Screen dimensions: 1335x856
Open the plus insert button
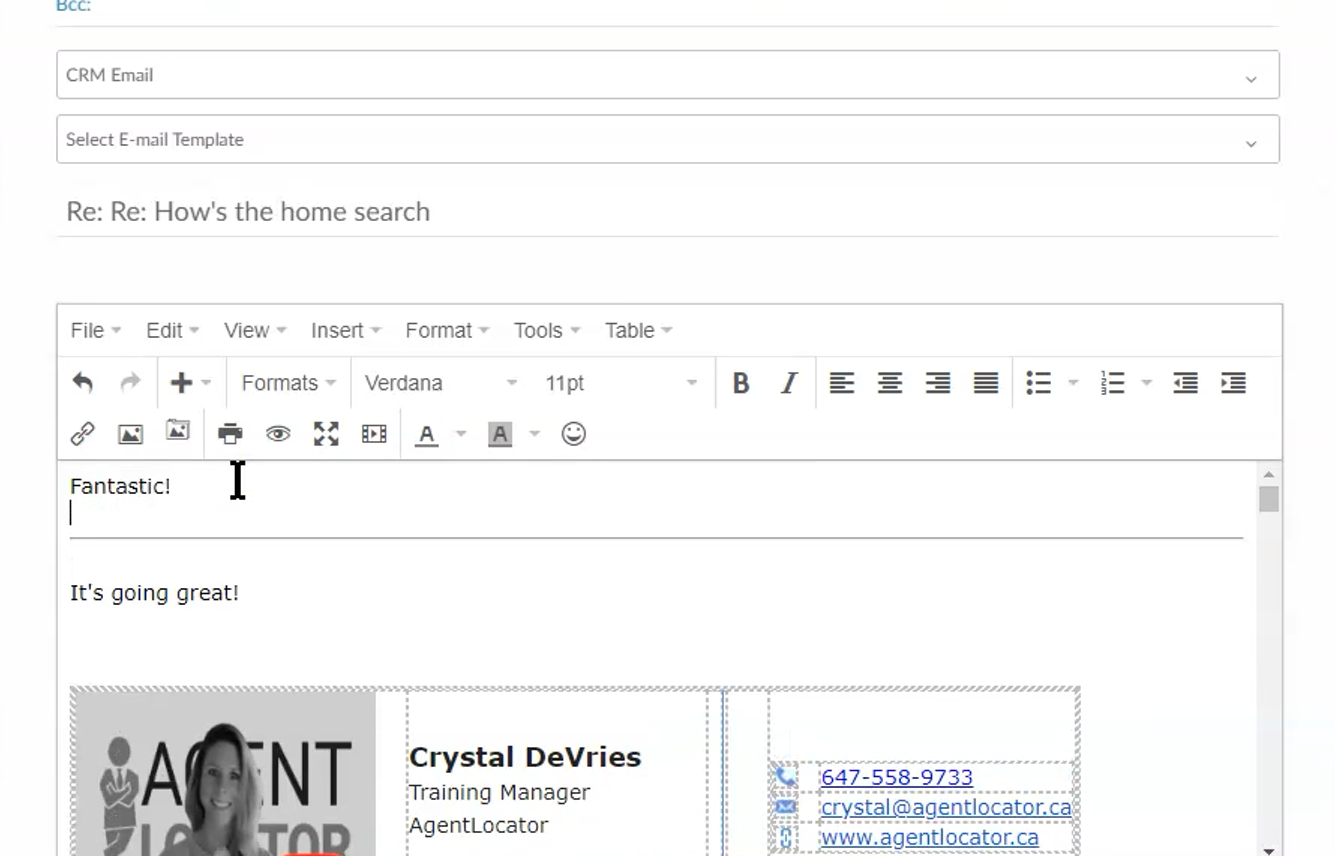point(181,383)
